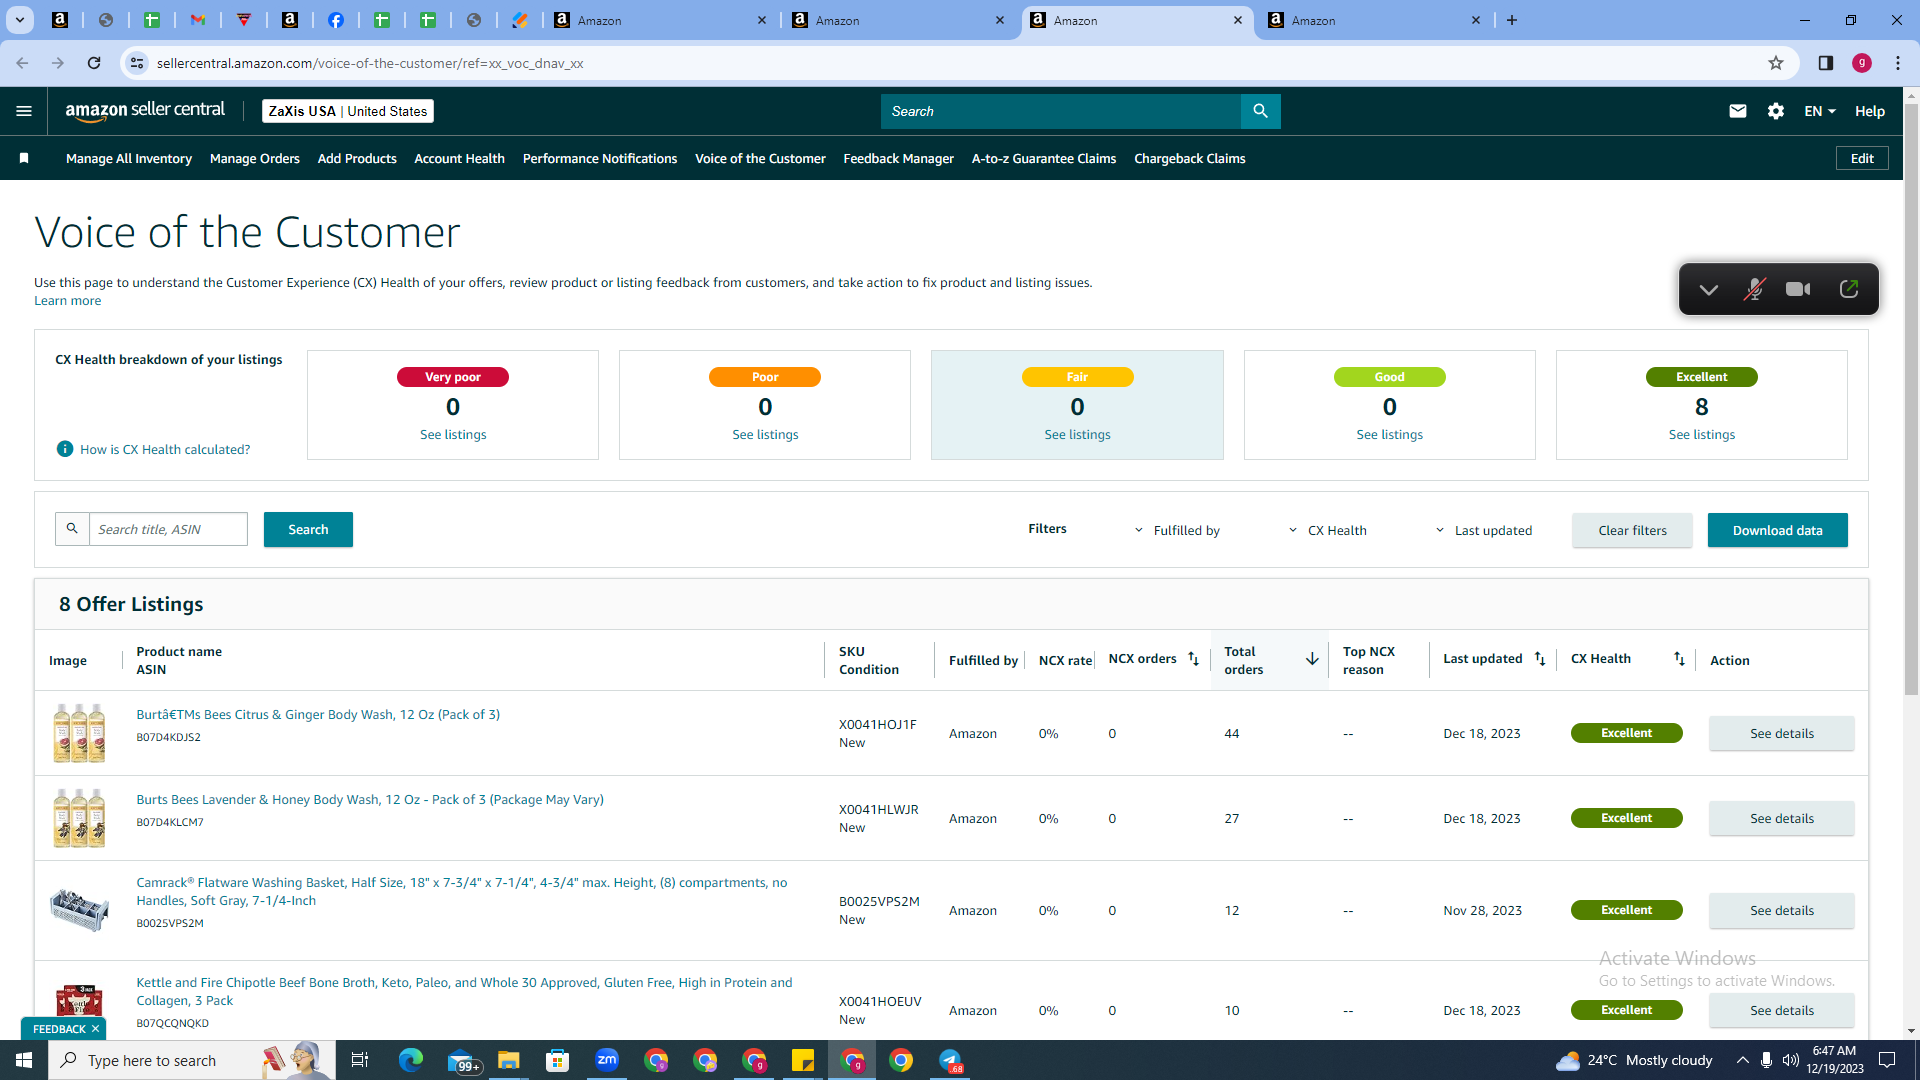
Task: Open A-to-z Guarantee Claims
Action: point(1044,158)
